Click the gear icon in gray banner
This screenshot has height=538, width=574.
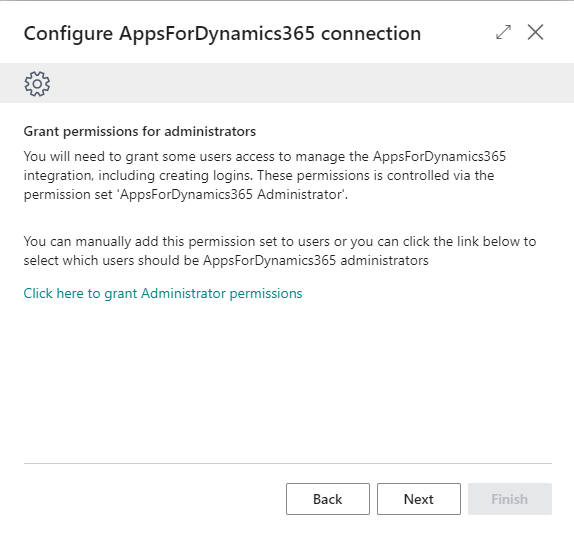click(37, 84)
